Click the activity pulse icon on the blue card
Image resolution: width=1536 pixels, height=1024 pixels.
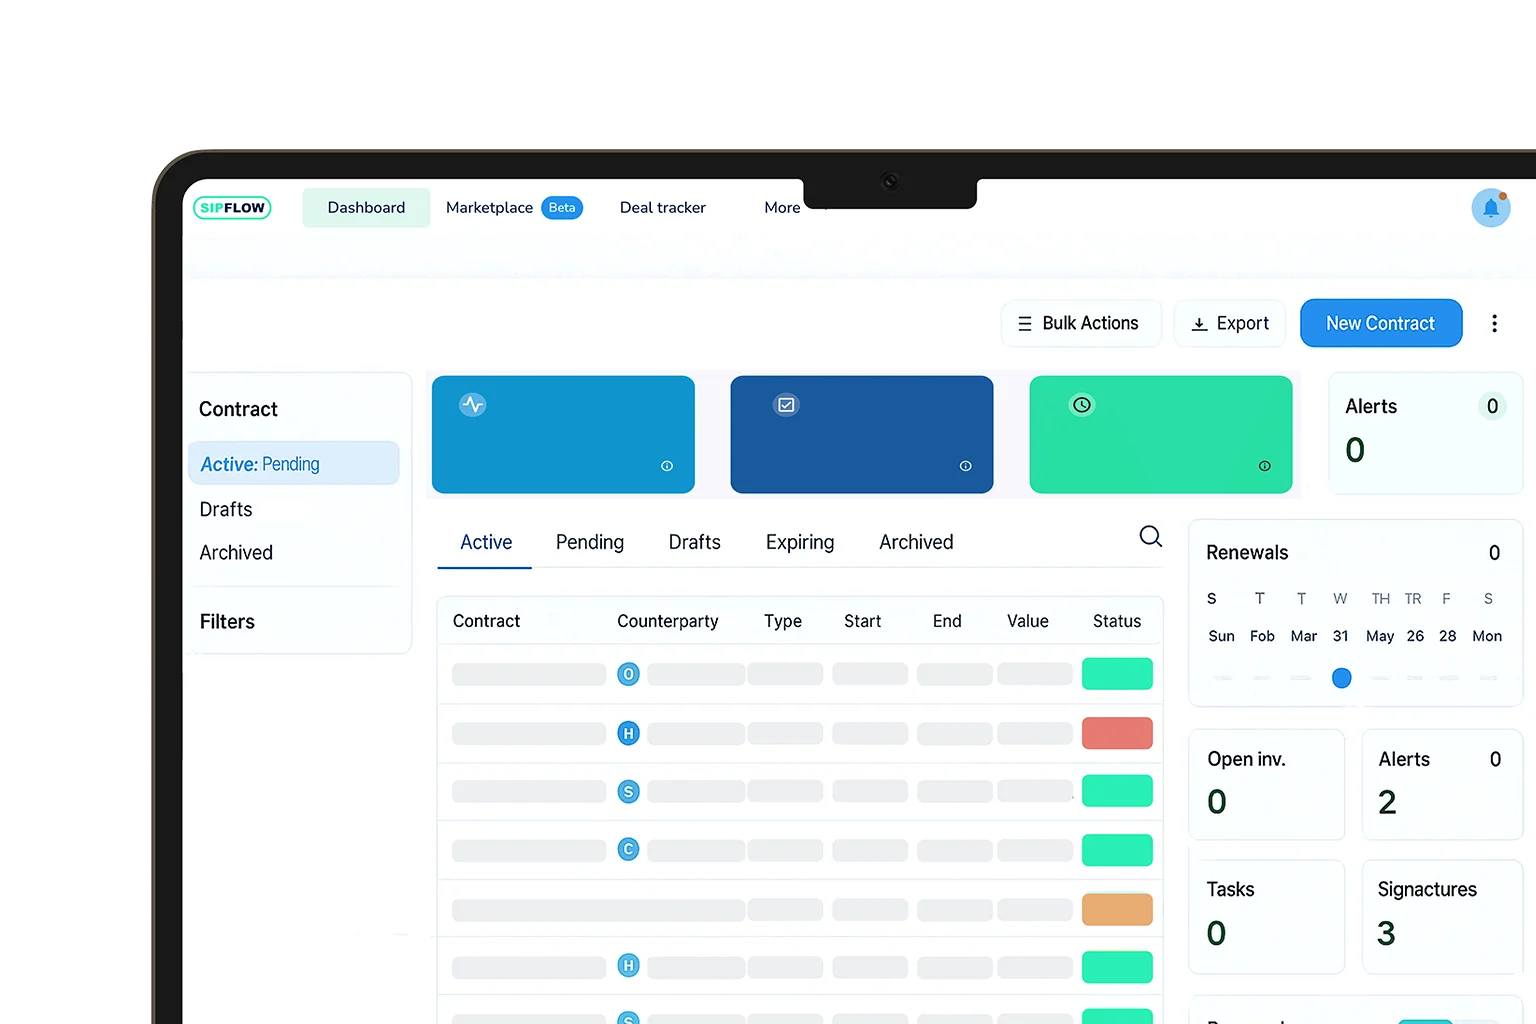(473, 405)
